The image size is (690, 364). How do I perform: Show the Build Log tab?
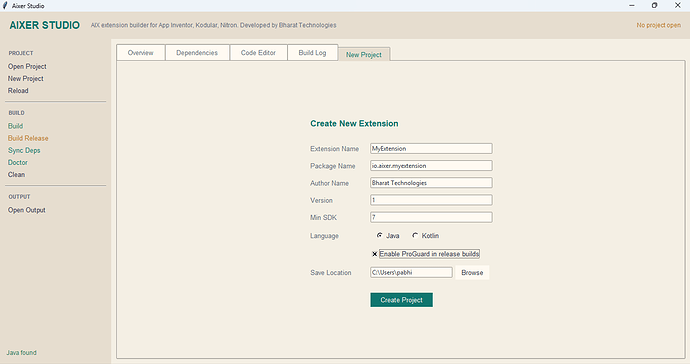pos(312,52)
